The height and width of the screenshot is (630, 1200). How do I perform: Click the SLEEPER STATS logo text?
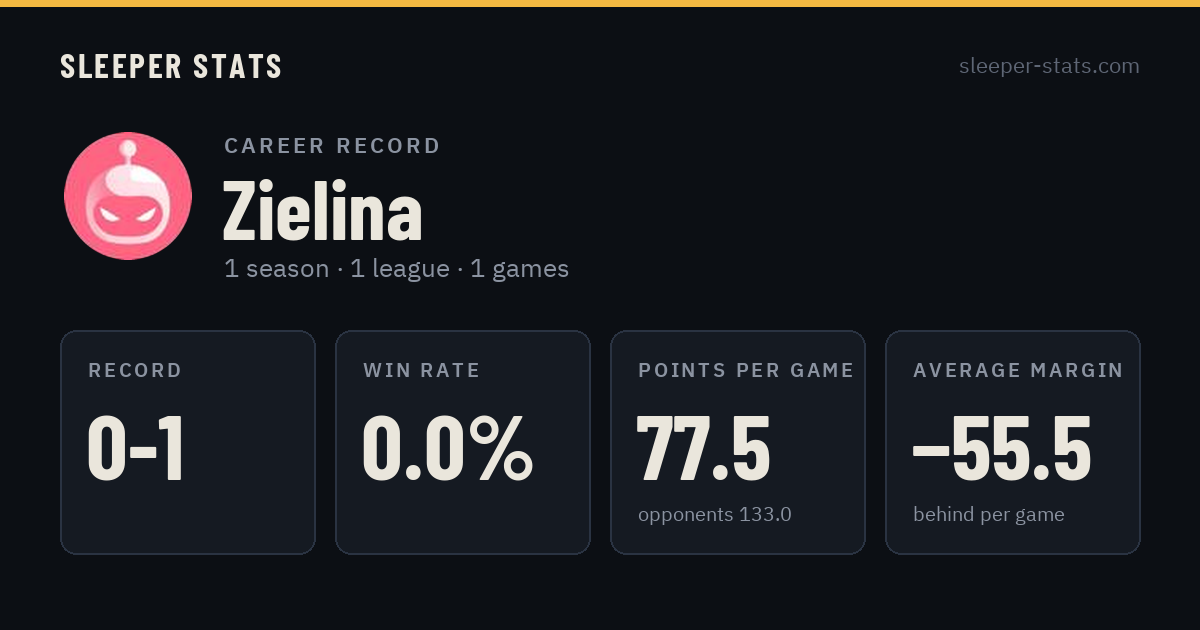tap(171, 66)
